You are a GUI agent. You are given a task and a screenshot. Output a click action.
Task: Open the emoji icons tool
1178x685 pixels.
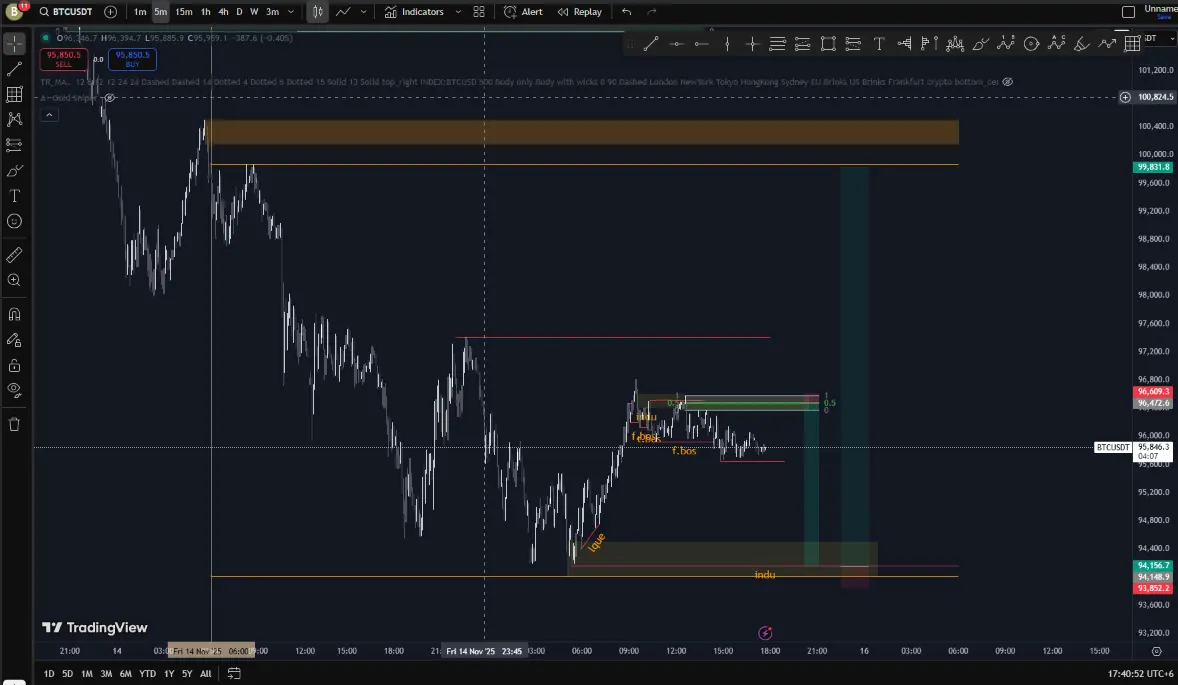[x=14, y=221]
